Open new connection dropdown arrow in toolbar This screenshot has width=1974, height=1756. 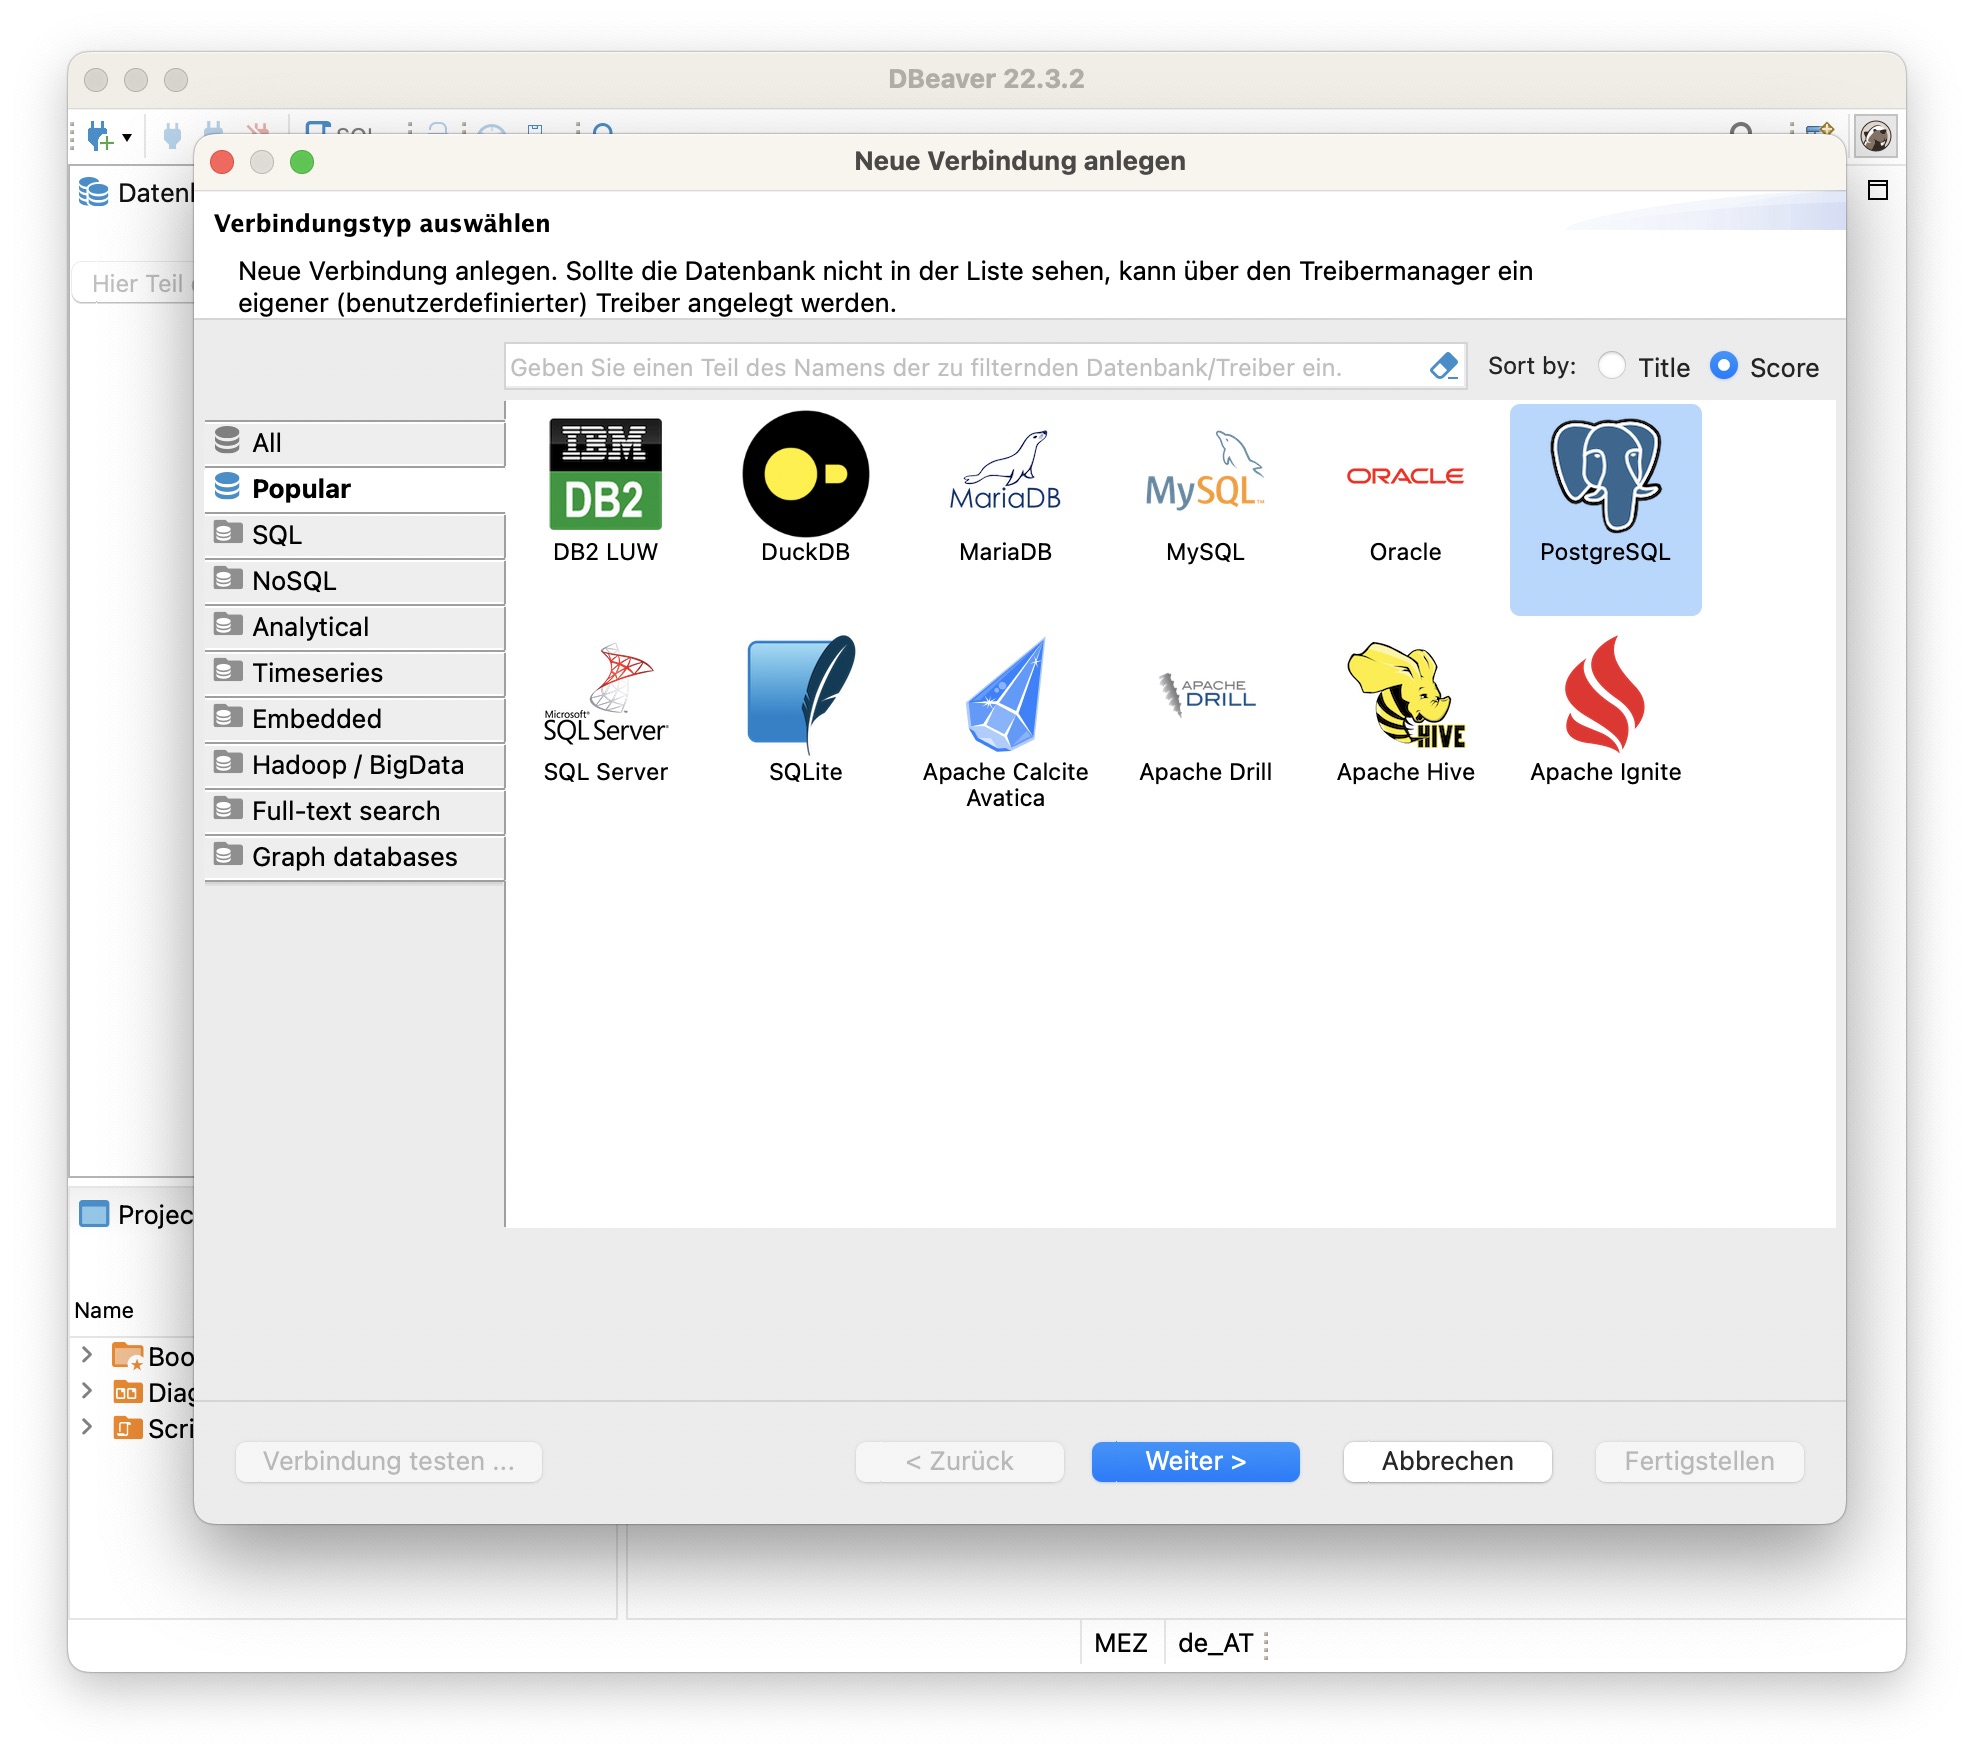tap(127, 138)
